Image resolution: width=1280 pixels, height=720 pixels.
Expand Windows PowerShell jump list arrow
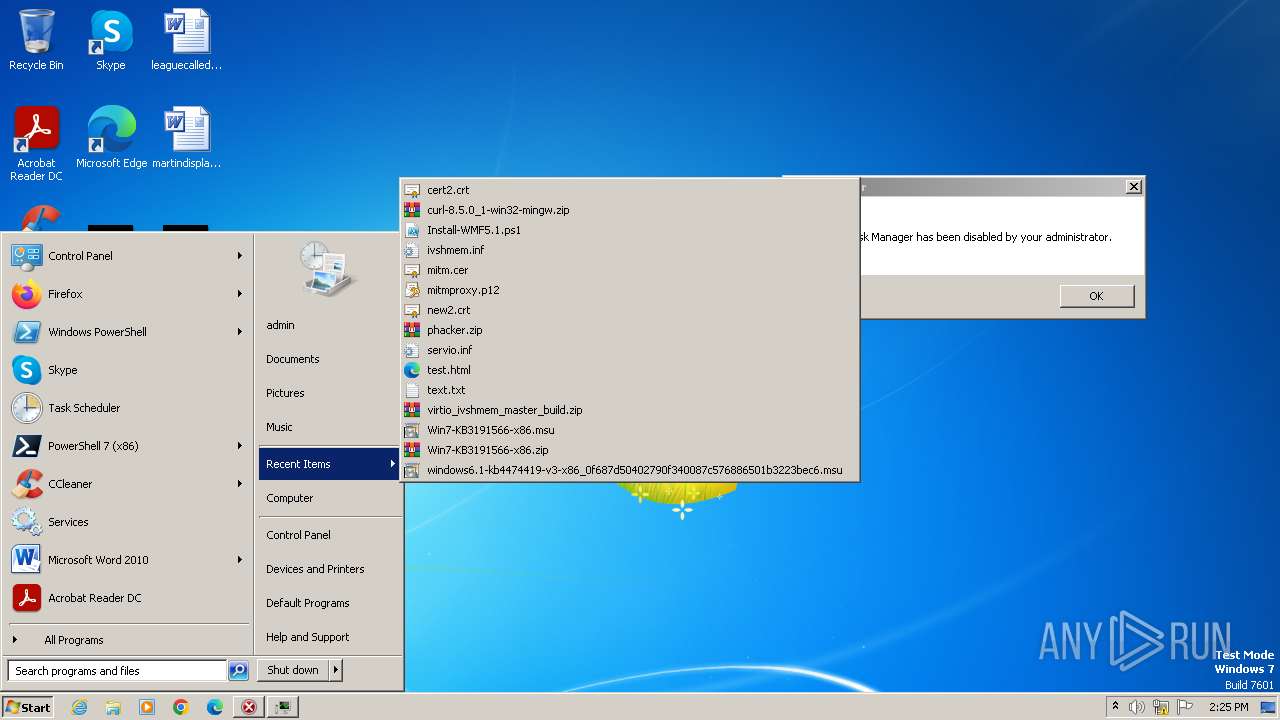240,332
